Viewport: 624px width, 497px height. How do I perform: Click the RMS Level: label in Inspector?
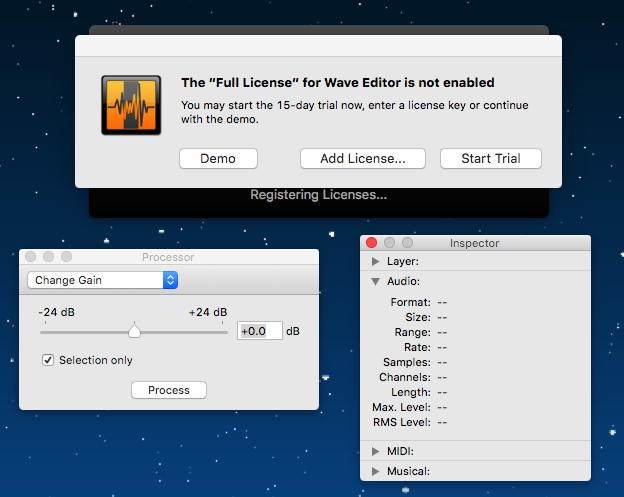(402, 422)
